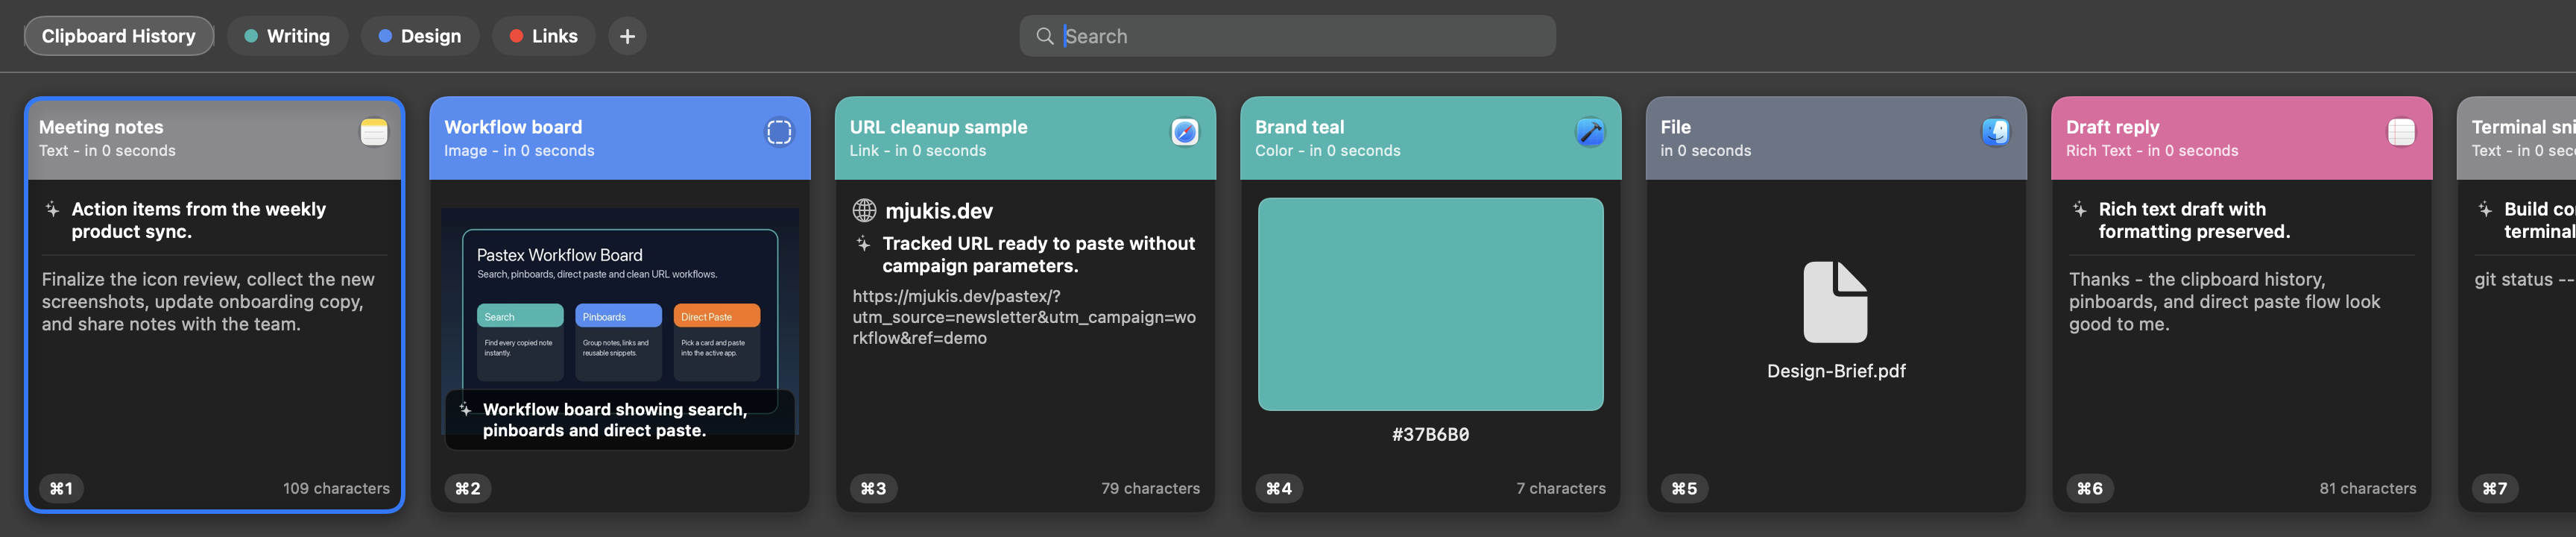This screenshot has height=537, width=2576.
Task: Select the ⌘6 shortcut badge
Action: (2089, 488)
